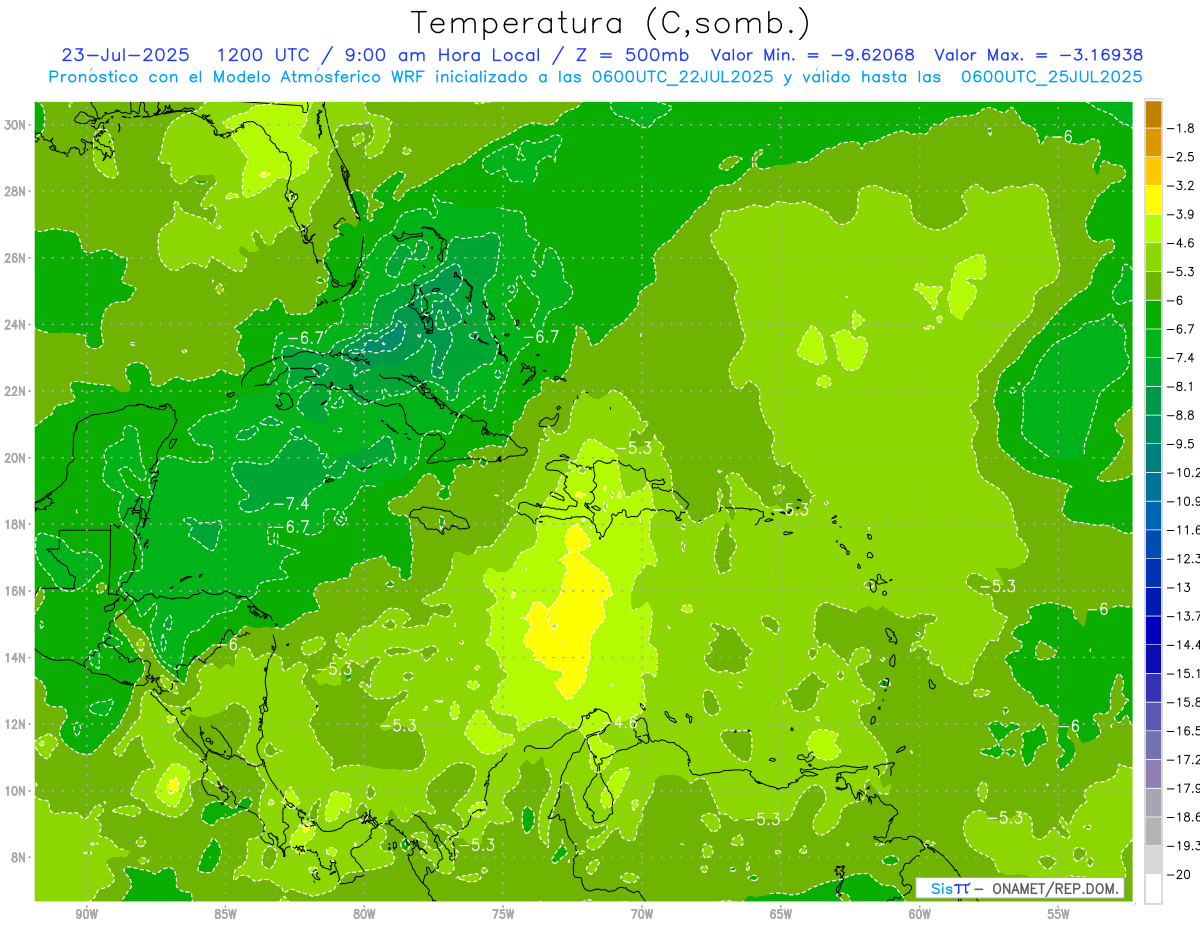Click the bright yellow colorbar swatch below -3.2

click(x=1153, y=200)
